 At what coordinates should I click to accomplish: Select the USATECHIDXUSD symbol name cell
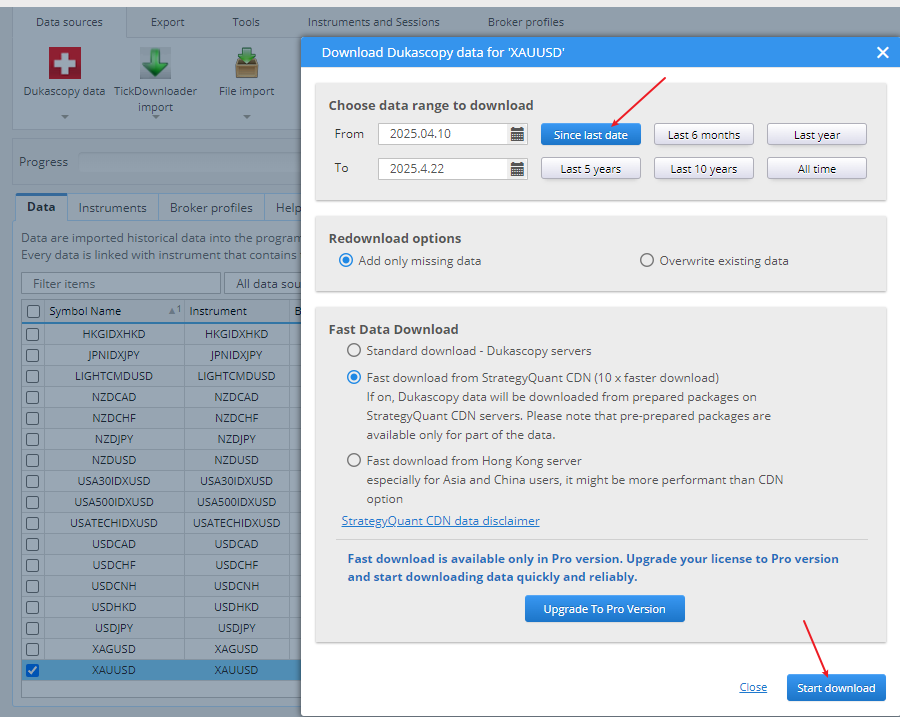tap(114, 523)
